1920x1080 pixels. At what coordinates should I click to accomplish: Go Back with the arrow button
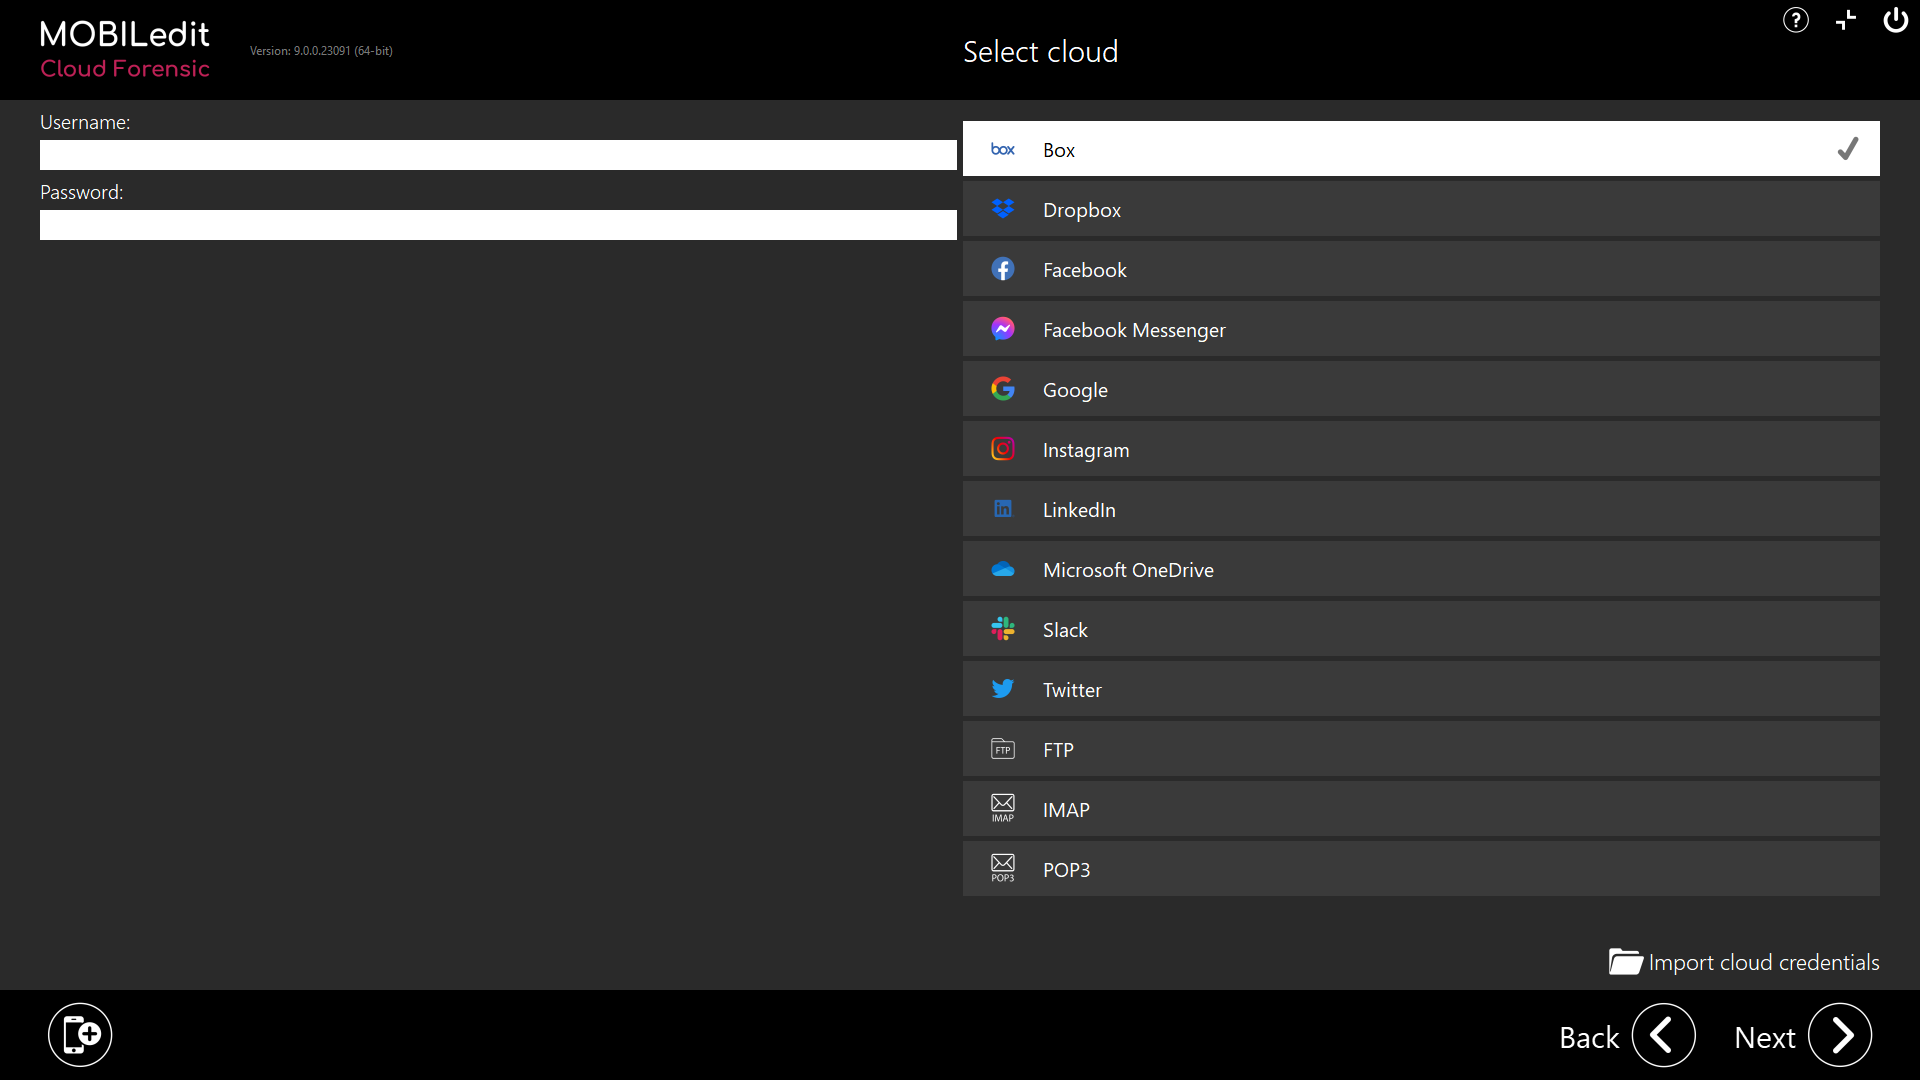pos(1663,1036)
